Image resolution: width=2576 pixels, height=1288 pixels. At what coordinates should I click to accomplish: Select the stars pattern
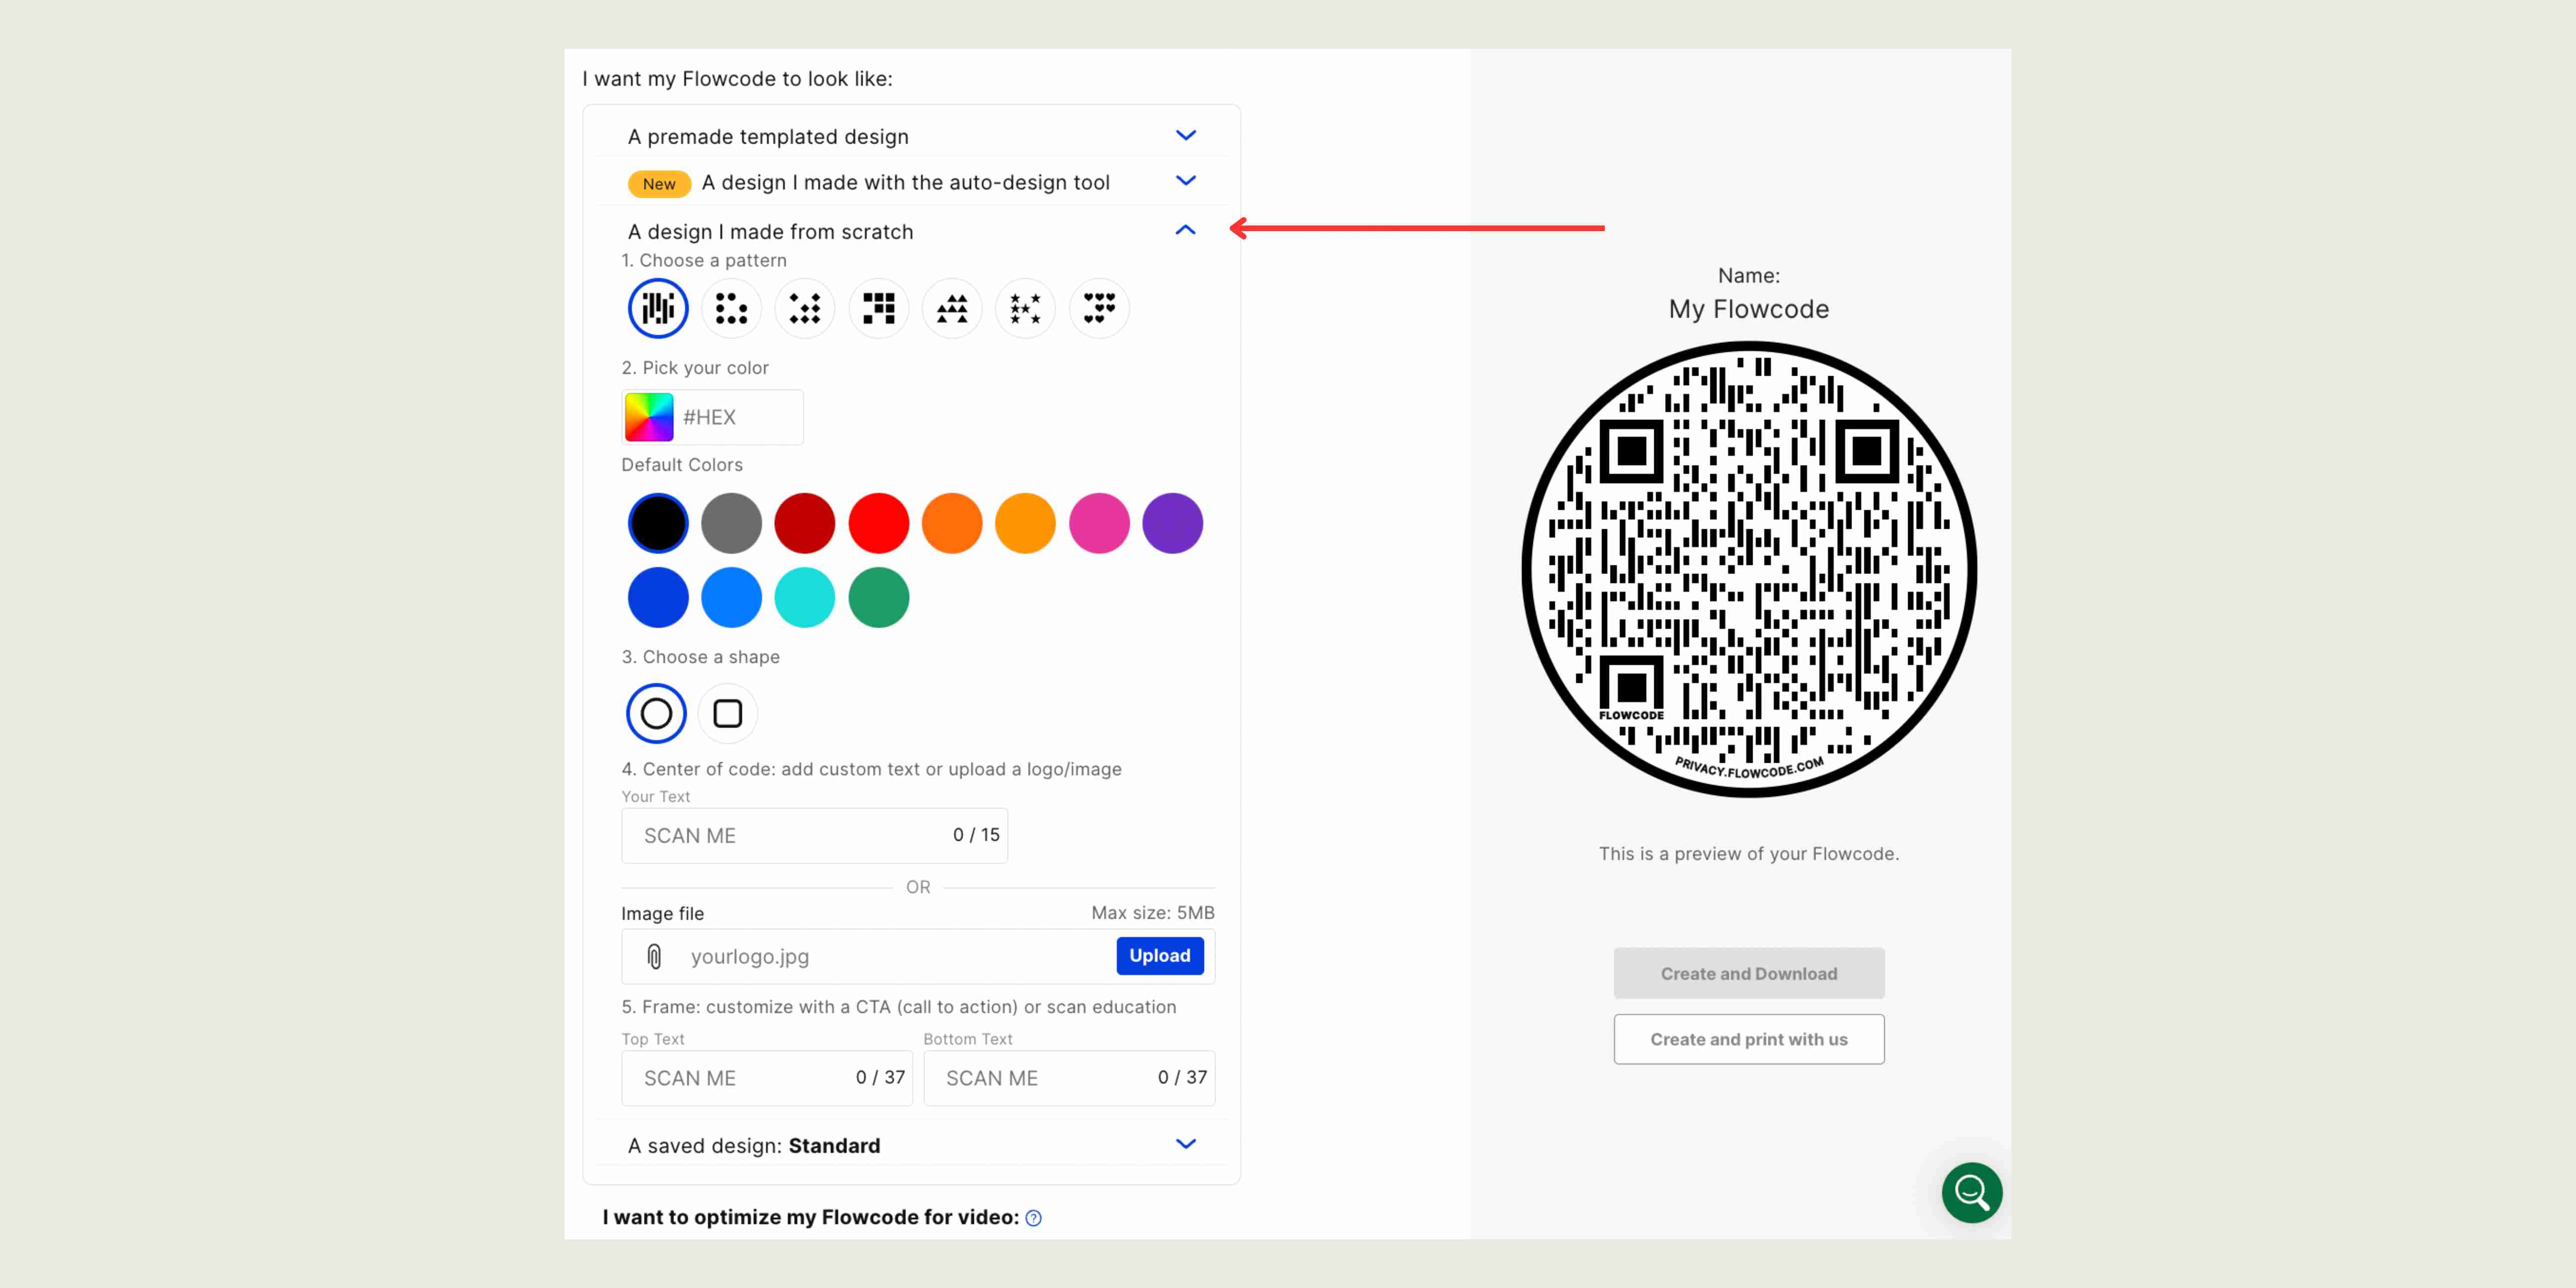tap(1025, 308)
